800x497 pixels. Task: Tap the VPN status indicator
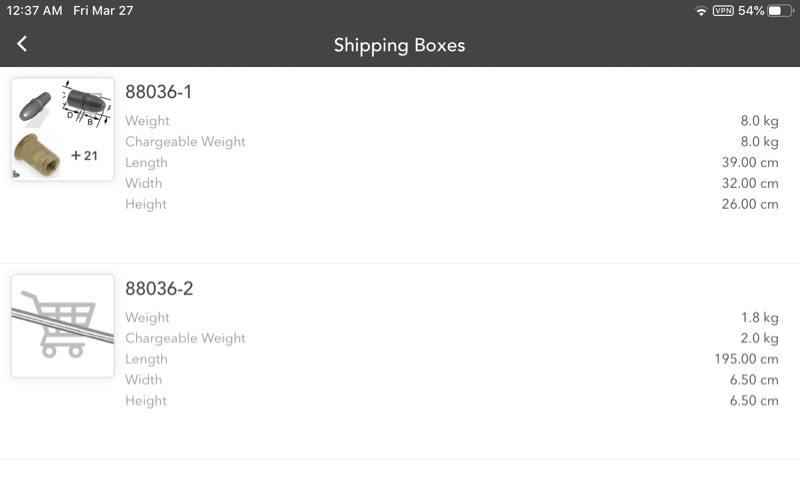723,11
